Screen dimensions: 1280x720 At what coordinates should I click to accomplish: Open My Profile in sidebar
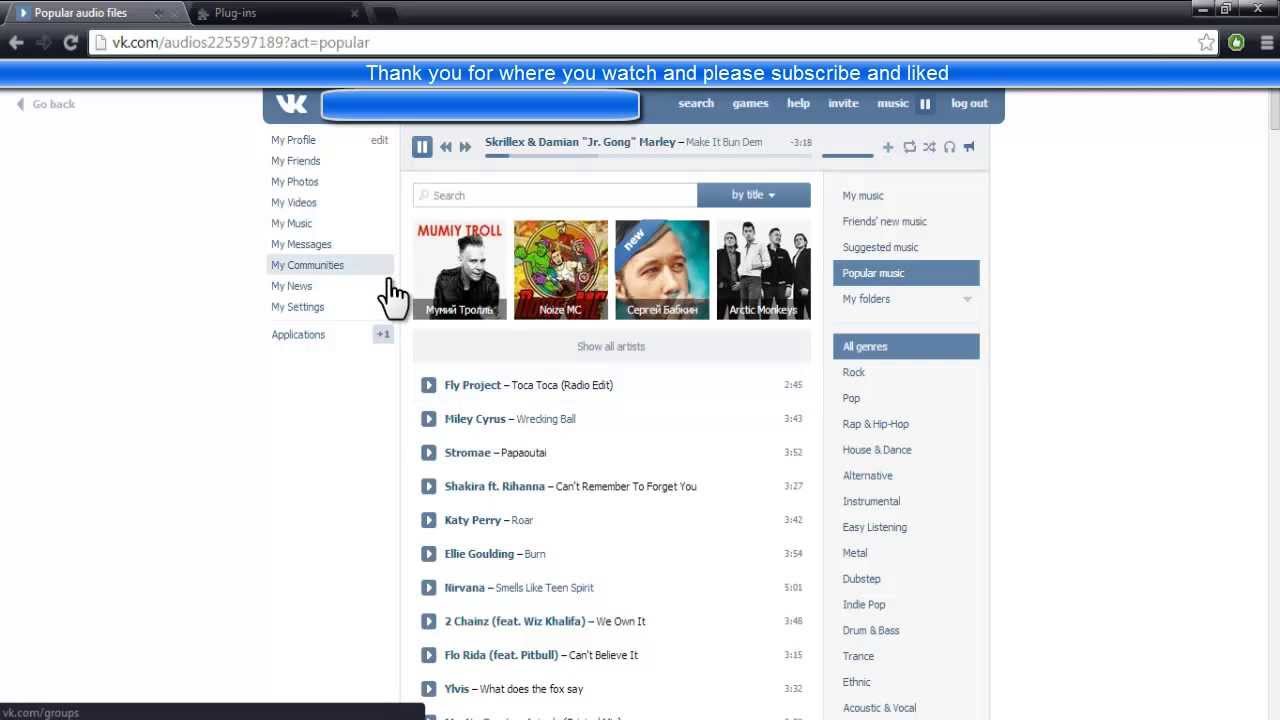tap(293, 140)
